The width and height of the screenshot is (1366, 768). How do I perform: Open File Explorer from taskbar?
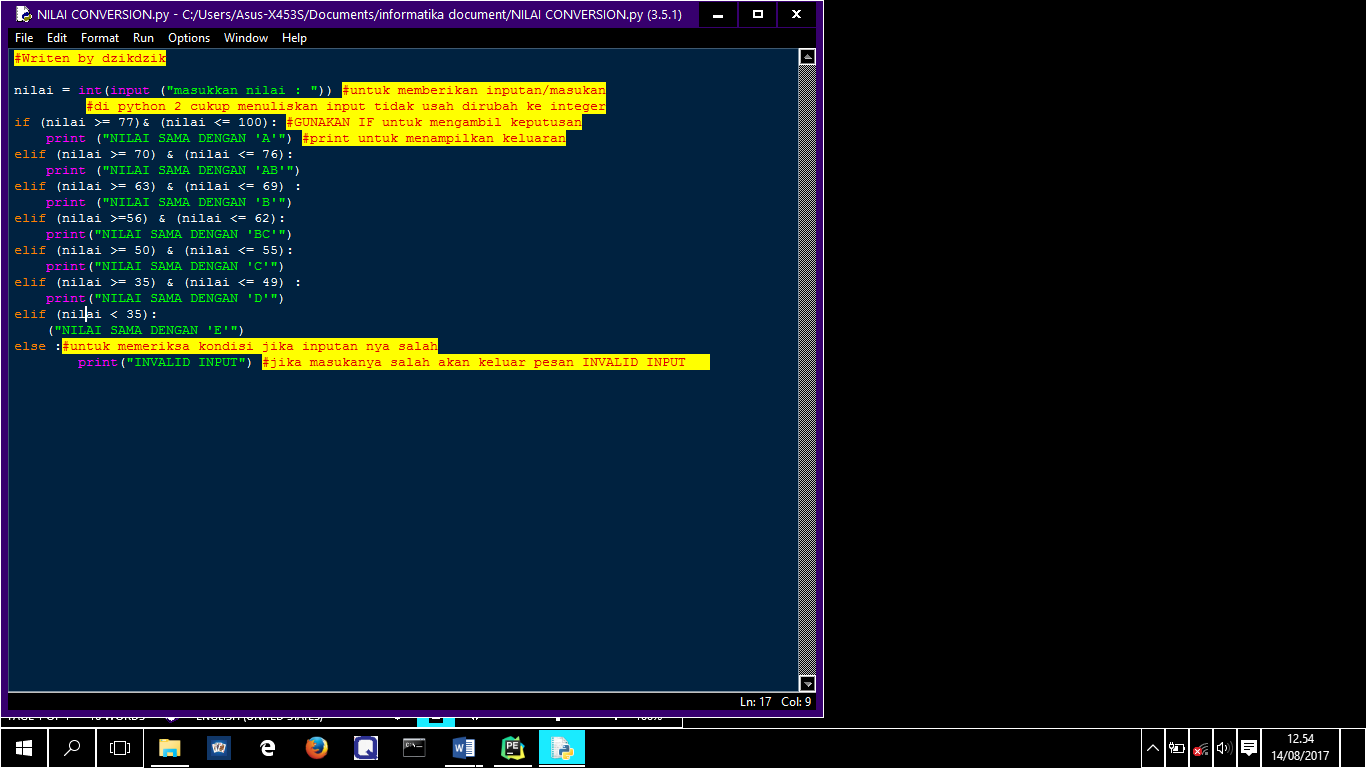pyautogui.click(x=170, y=747)
